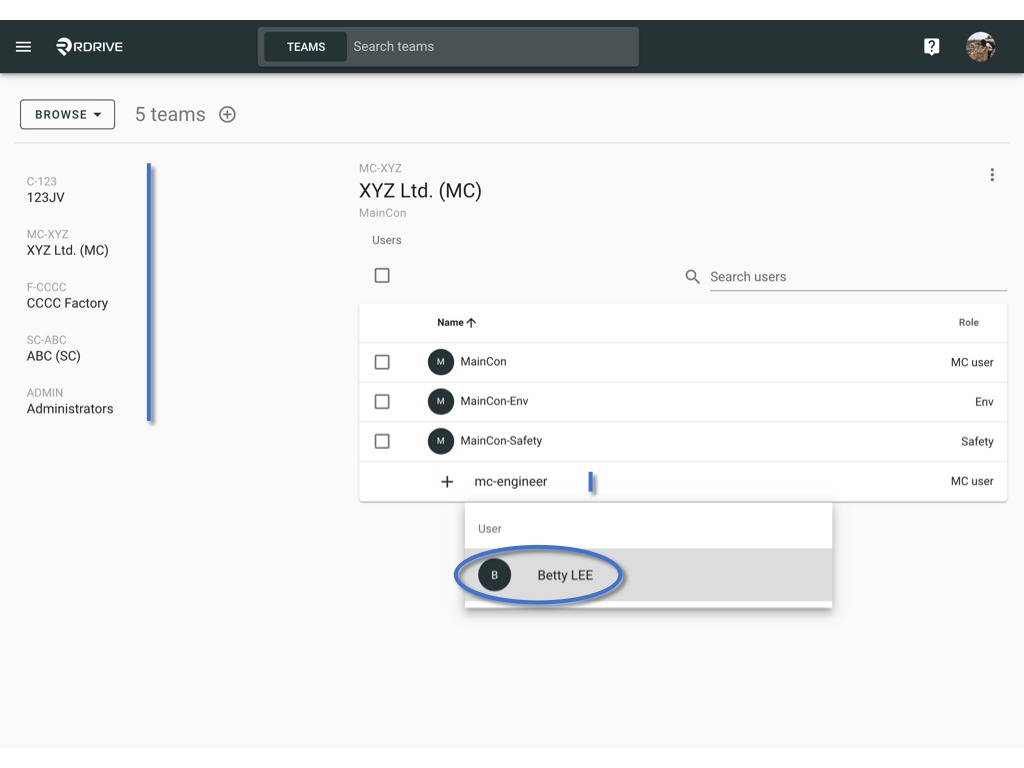Click the plus icon beside mc-engineer
This screenshot has height=768, width=1024.
click(x=447, y=482)
